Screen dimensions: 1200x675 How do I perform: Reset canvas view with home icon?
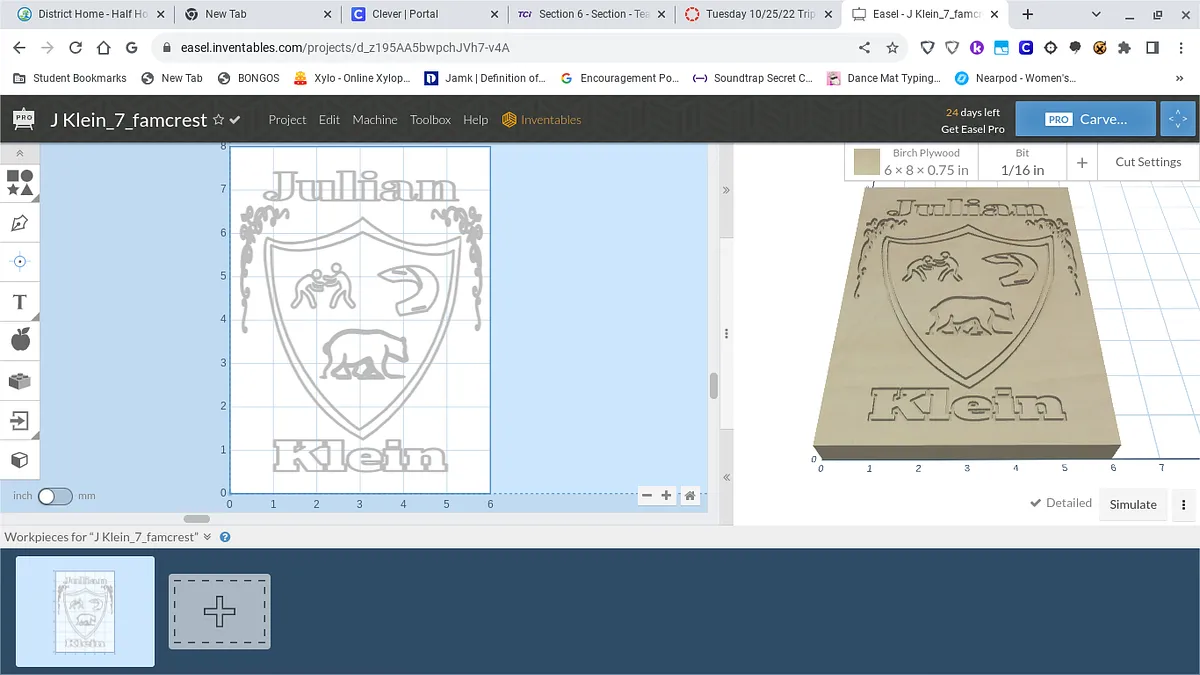pyautogui.click(x=690, y=496)
